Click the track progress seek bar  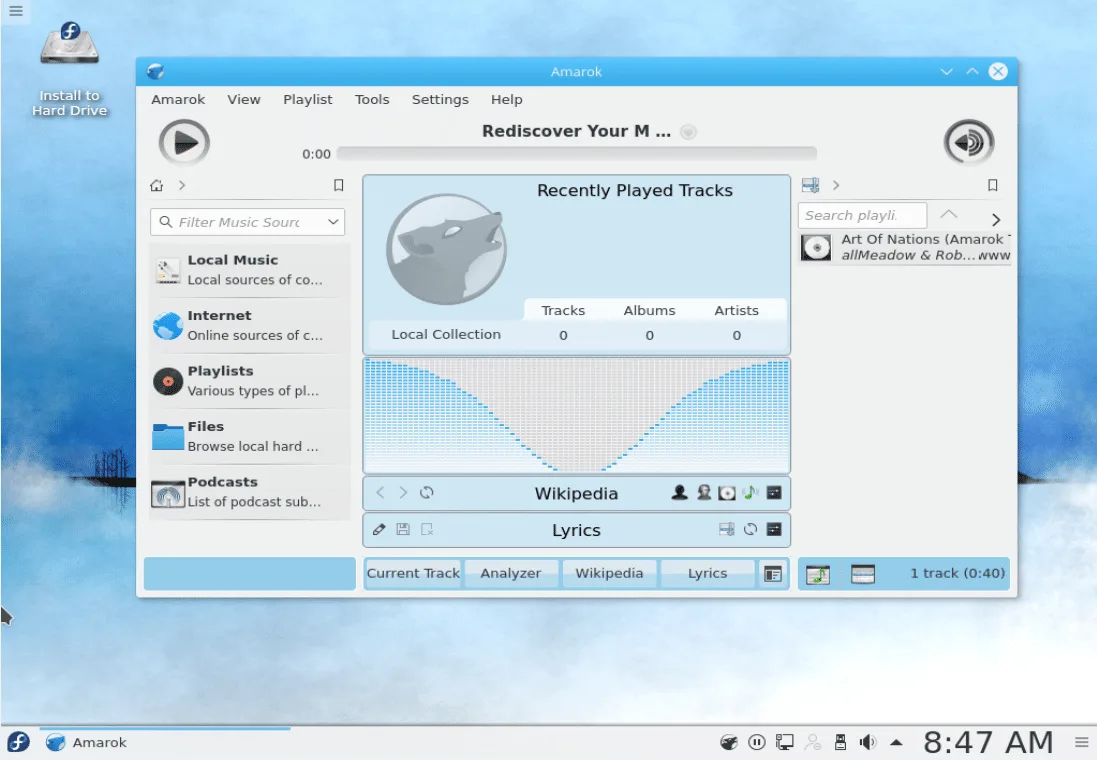pos(576,153)
